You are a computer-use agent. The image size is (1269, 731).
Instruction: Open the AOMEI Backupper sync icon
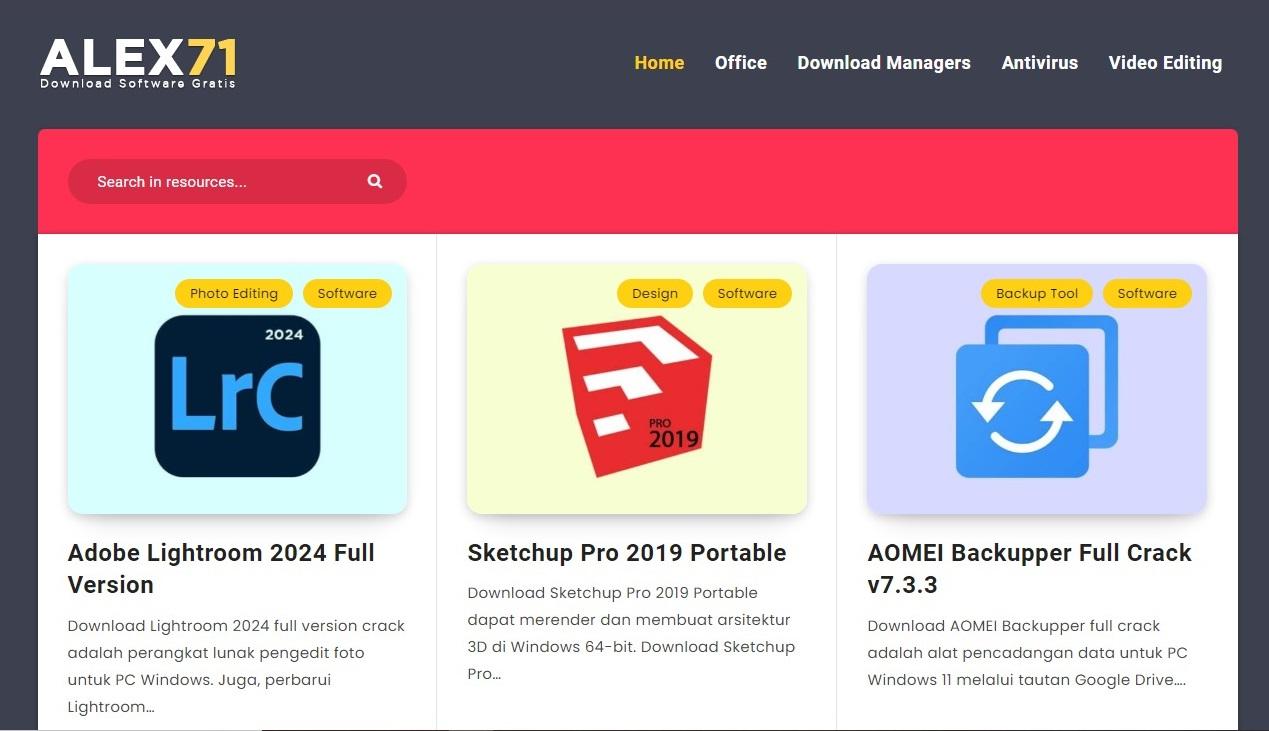pos(1037,396)
